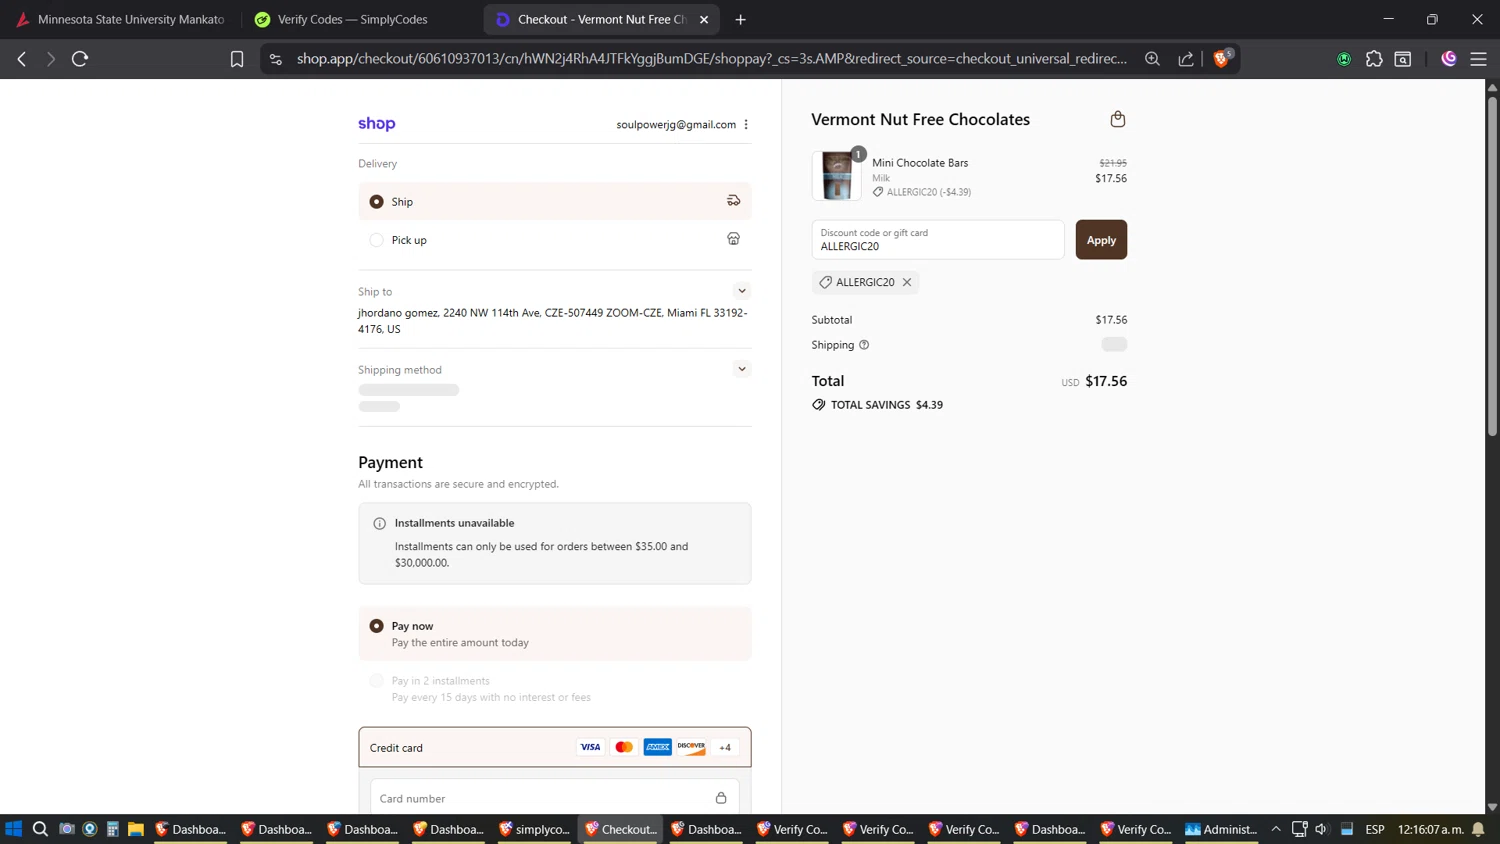The image size is (1500, 844).
Task: View site information icon in address bar
Action: [x=276, y=59]
